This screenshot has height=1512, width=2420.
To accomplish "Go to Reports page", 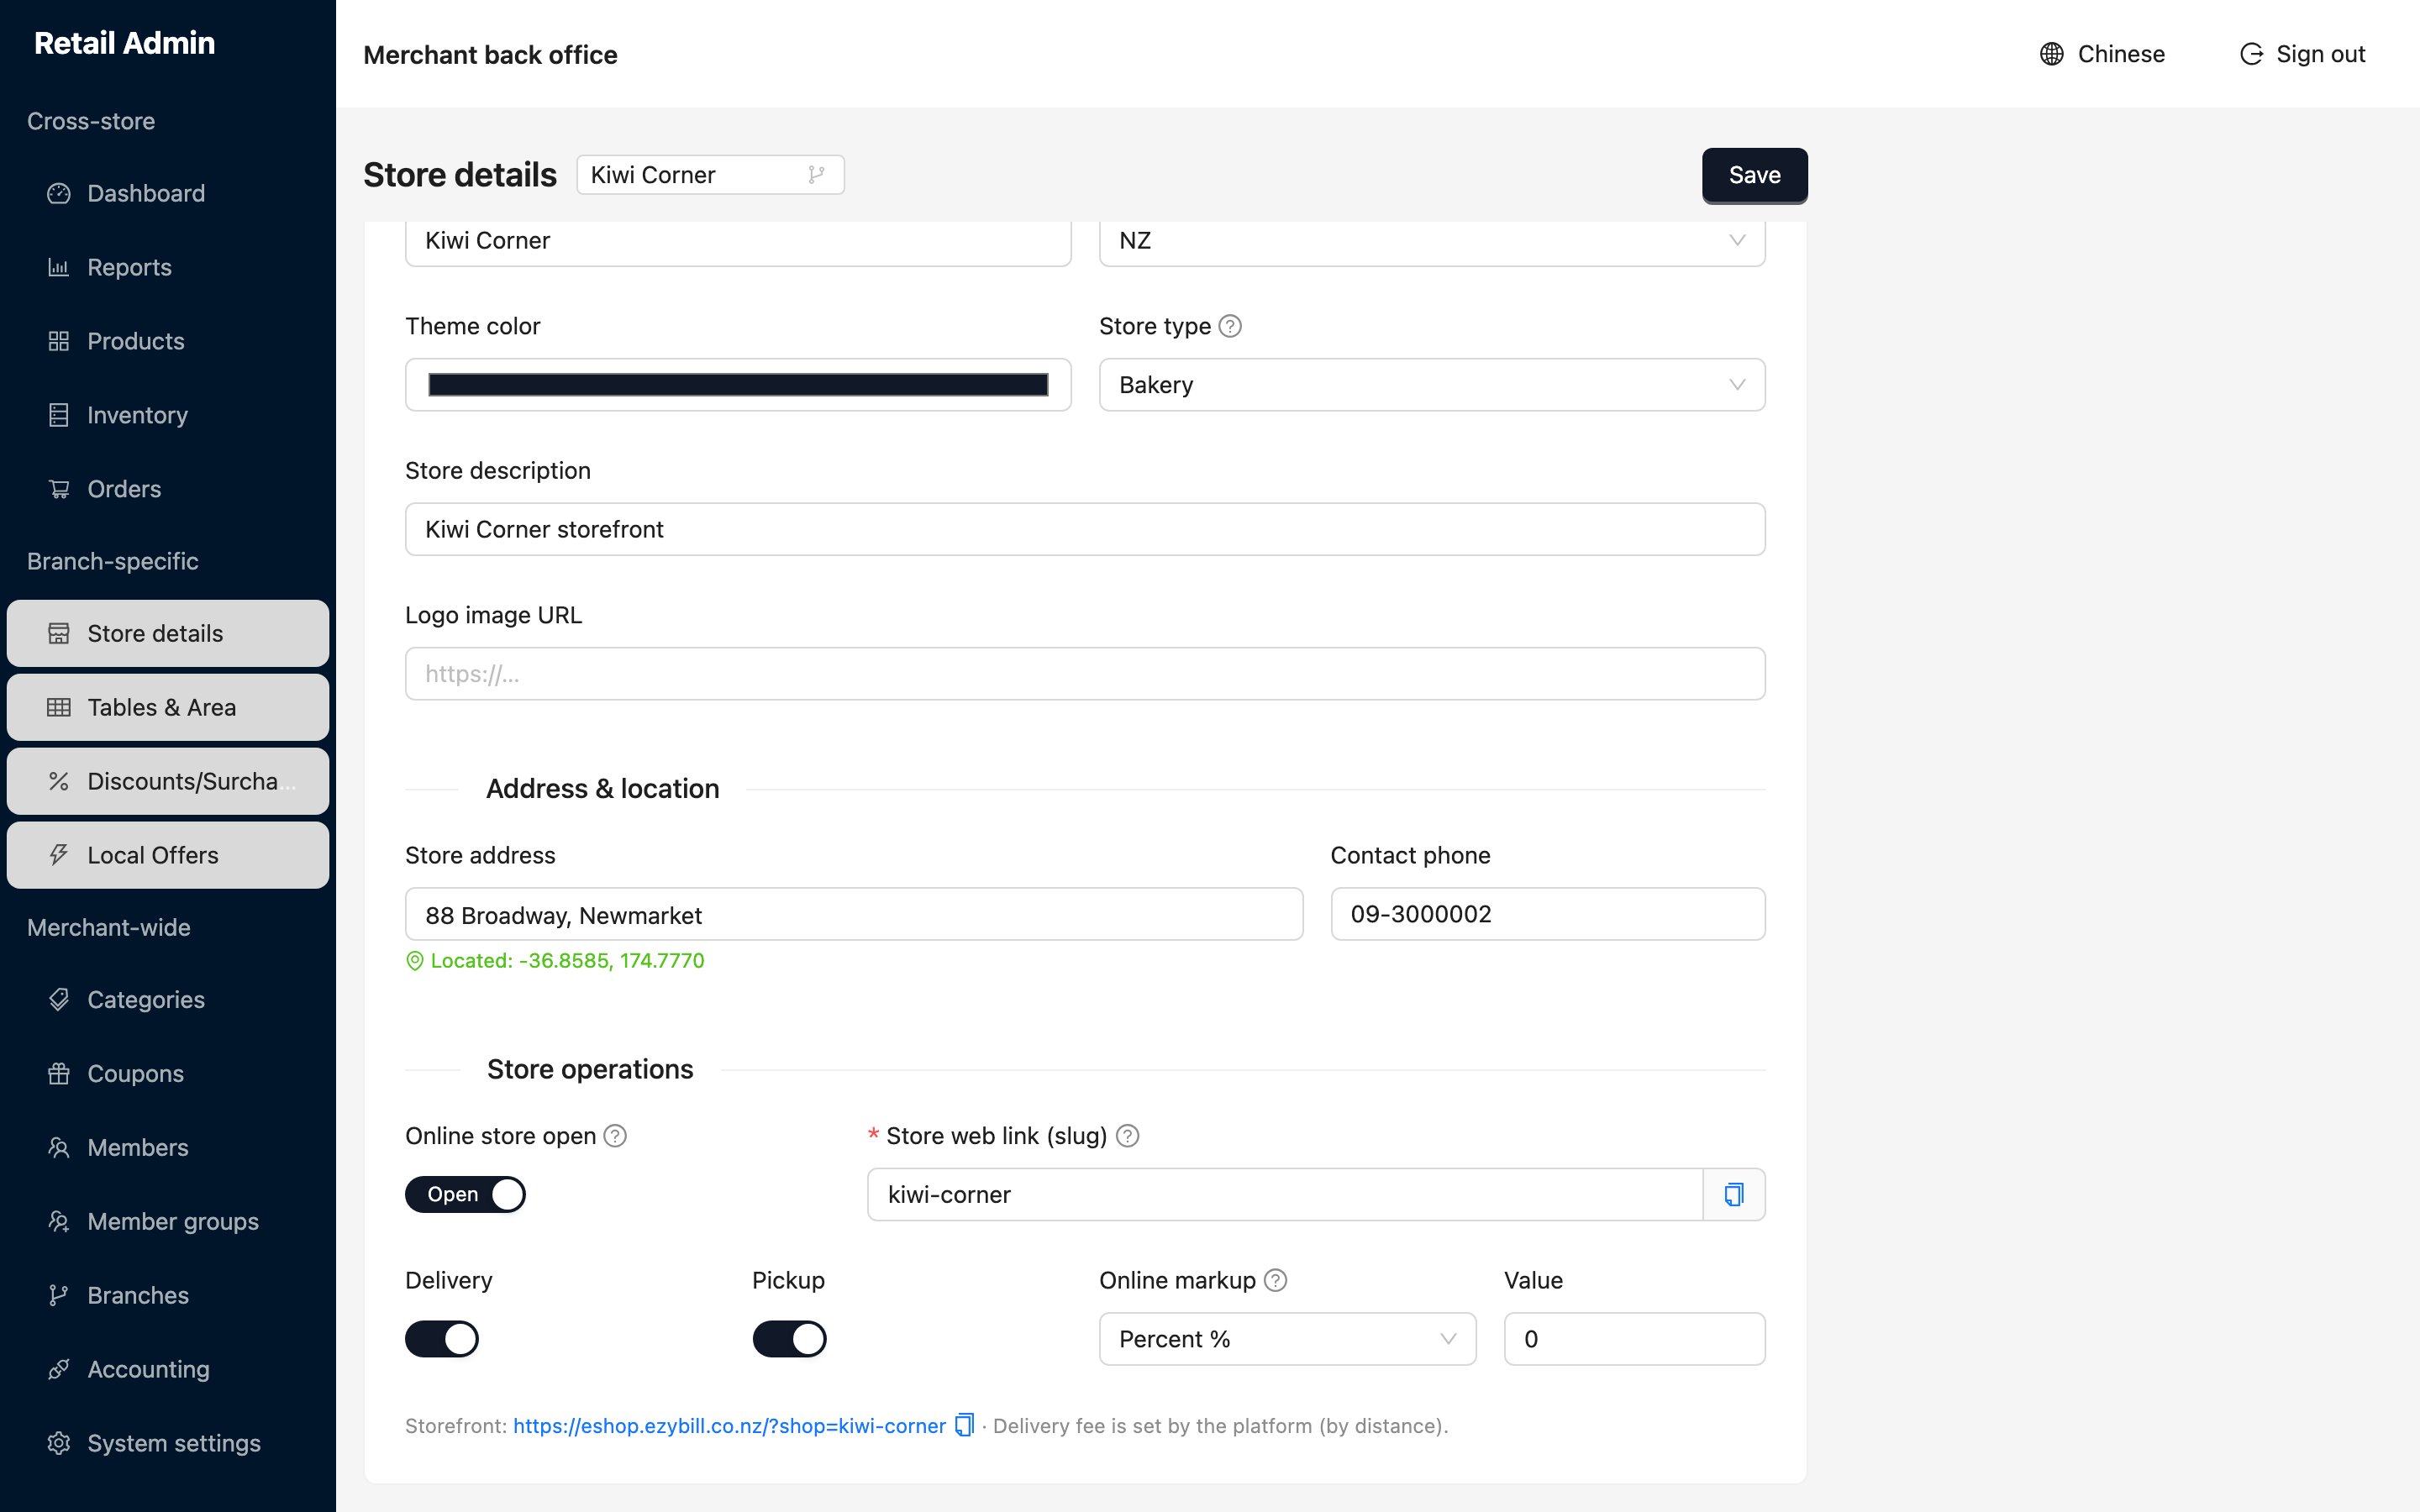I will coord(168,267).
